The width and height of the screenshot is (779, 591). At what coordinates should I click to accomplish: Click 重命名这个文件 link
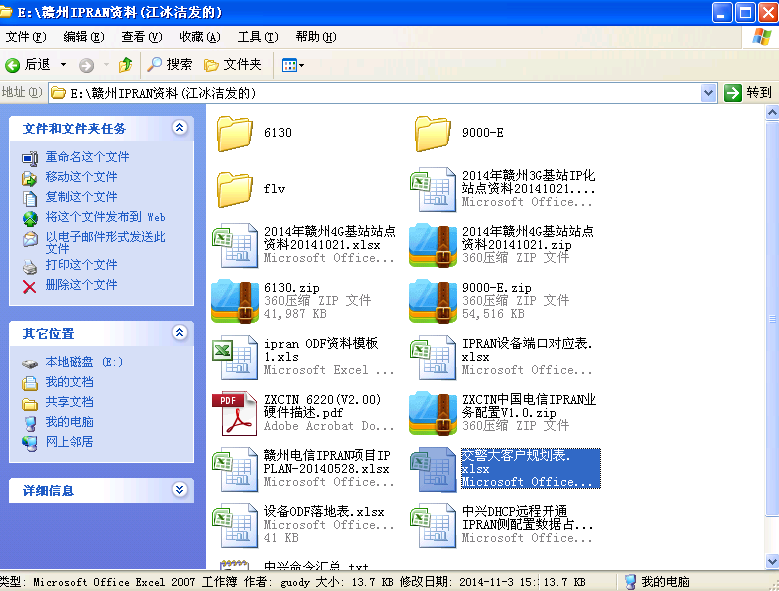click(87, 157)
